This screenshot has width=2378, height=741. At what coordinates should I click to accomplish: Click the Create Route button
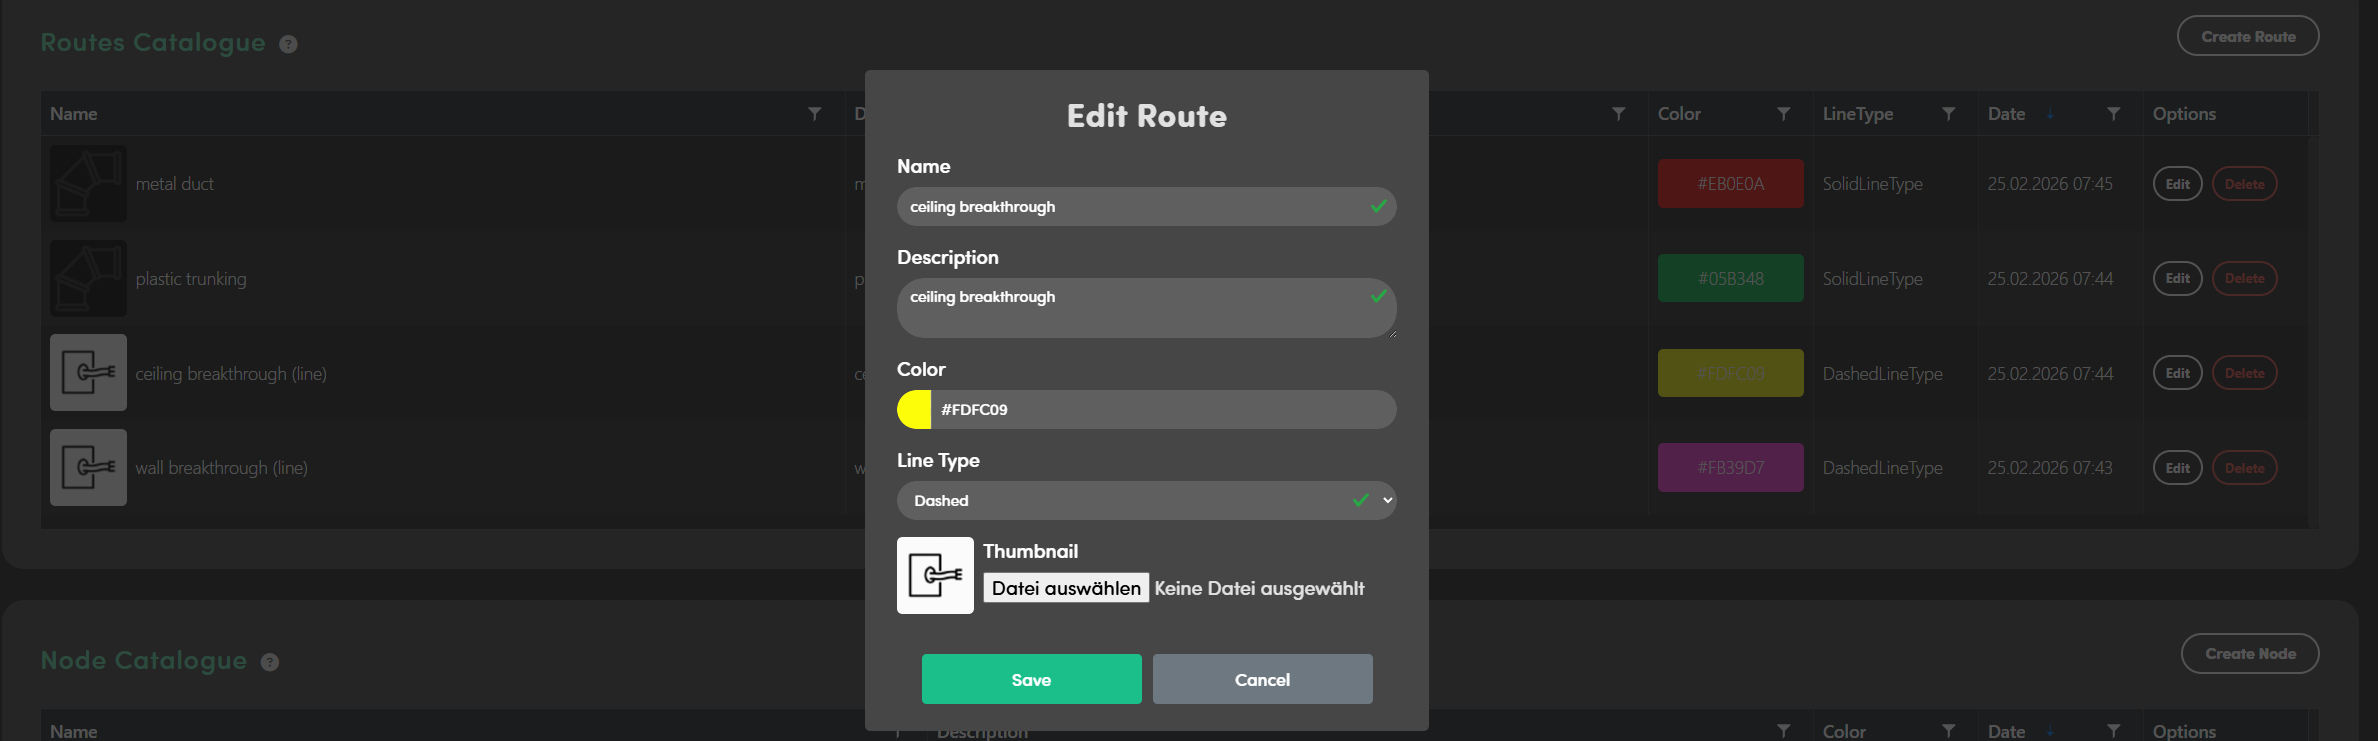point(2247,37)
